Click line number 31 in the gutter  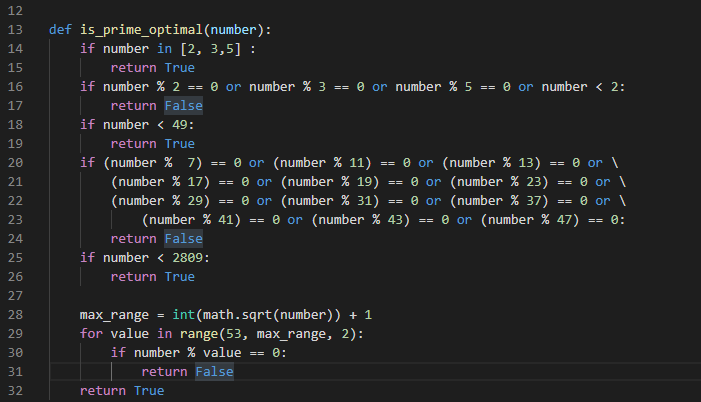pos(15,372)
